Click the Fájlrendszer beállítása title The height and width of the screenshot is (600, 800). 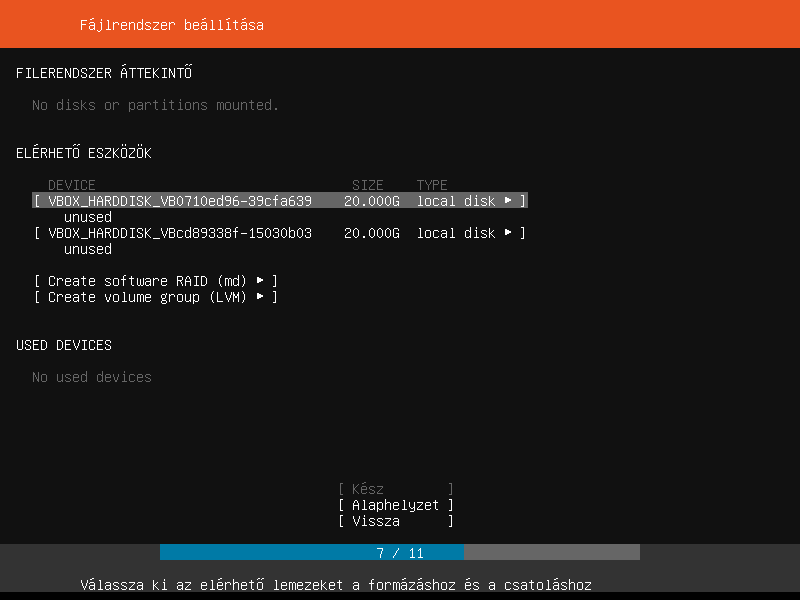172,25
